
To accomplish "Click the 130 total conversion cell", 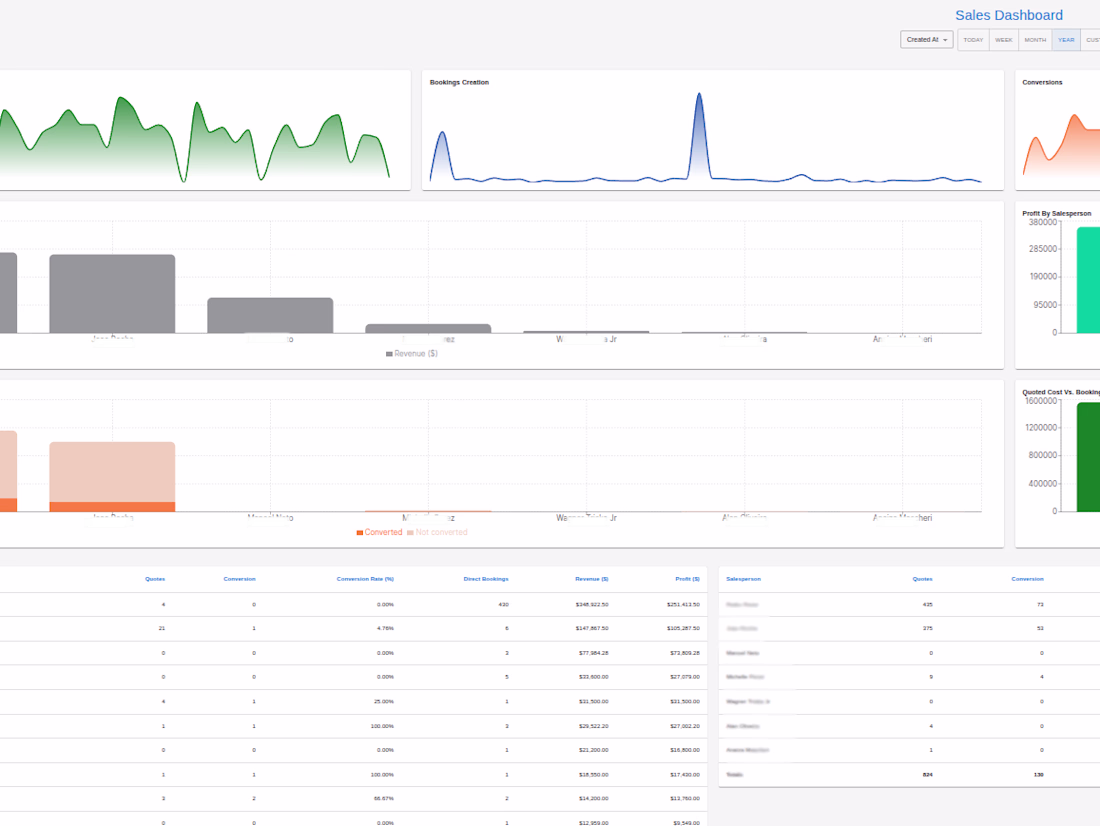I will 1038,774.
